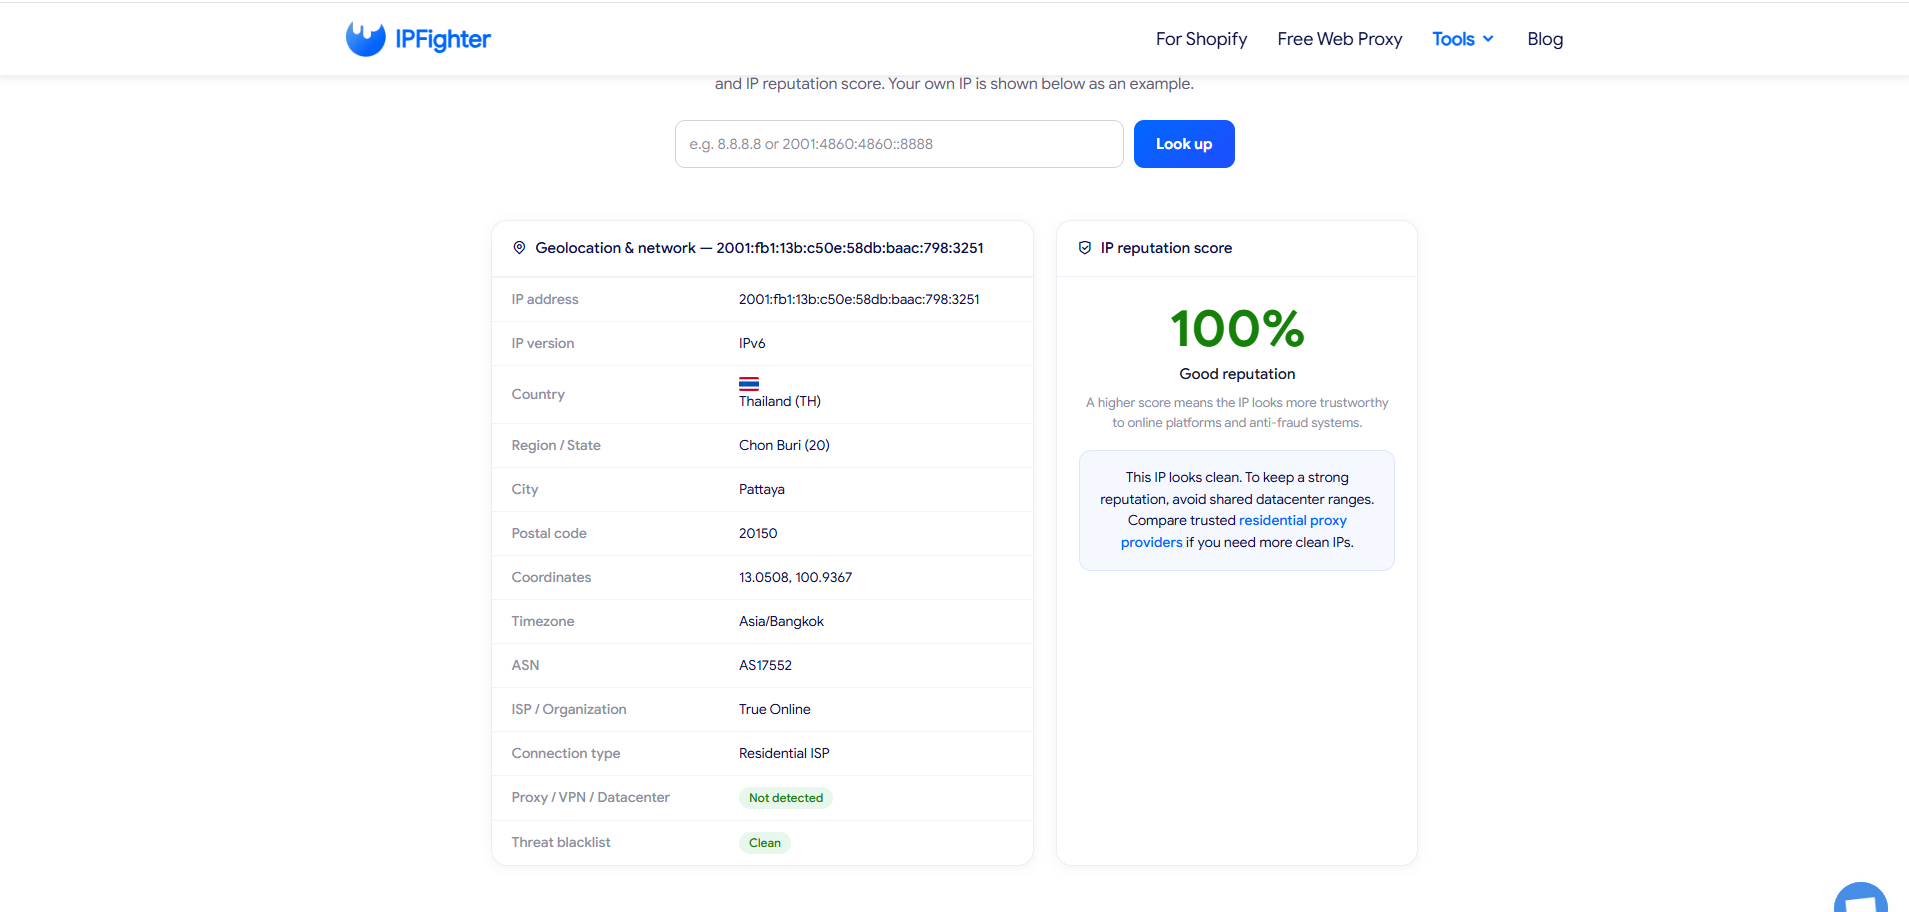Click the geolocation pin icon
The height and width of the screenshot is (912, 1909).
tap(519, 248)
